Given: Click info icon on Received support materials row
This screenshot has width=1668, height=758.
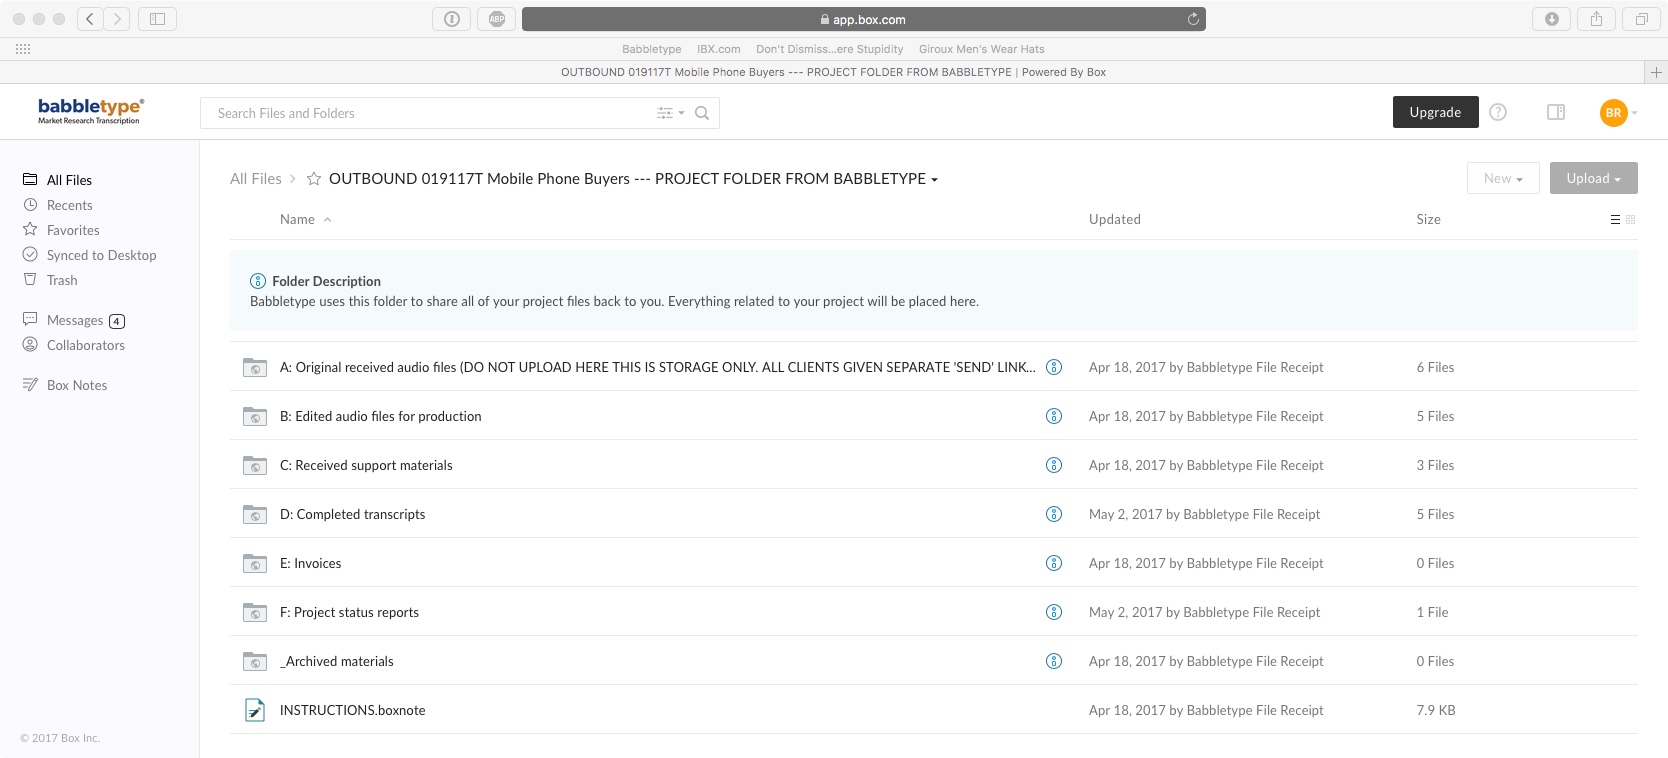Looking at the screenshot, I should (x=1054, y=465).
